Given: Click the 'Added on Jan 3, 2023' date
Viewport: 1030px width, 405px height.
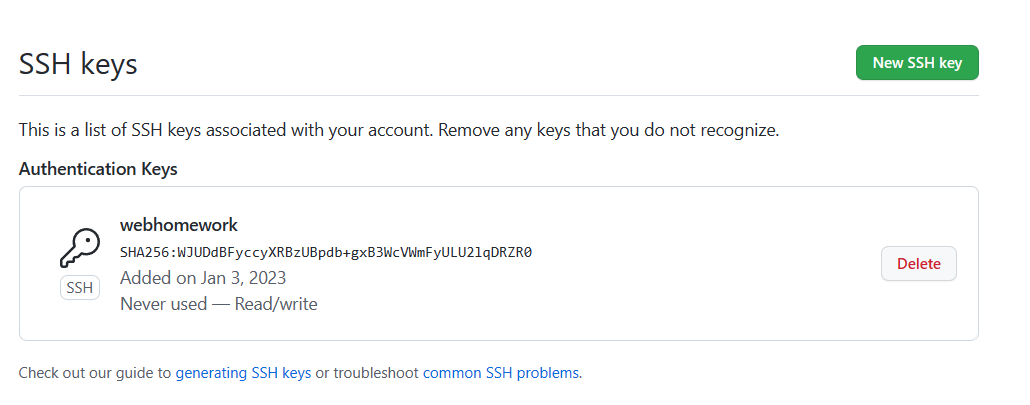Looking at the screenshot, I should 203,277.
